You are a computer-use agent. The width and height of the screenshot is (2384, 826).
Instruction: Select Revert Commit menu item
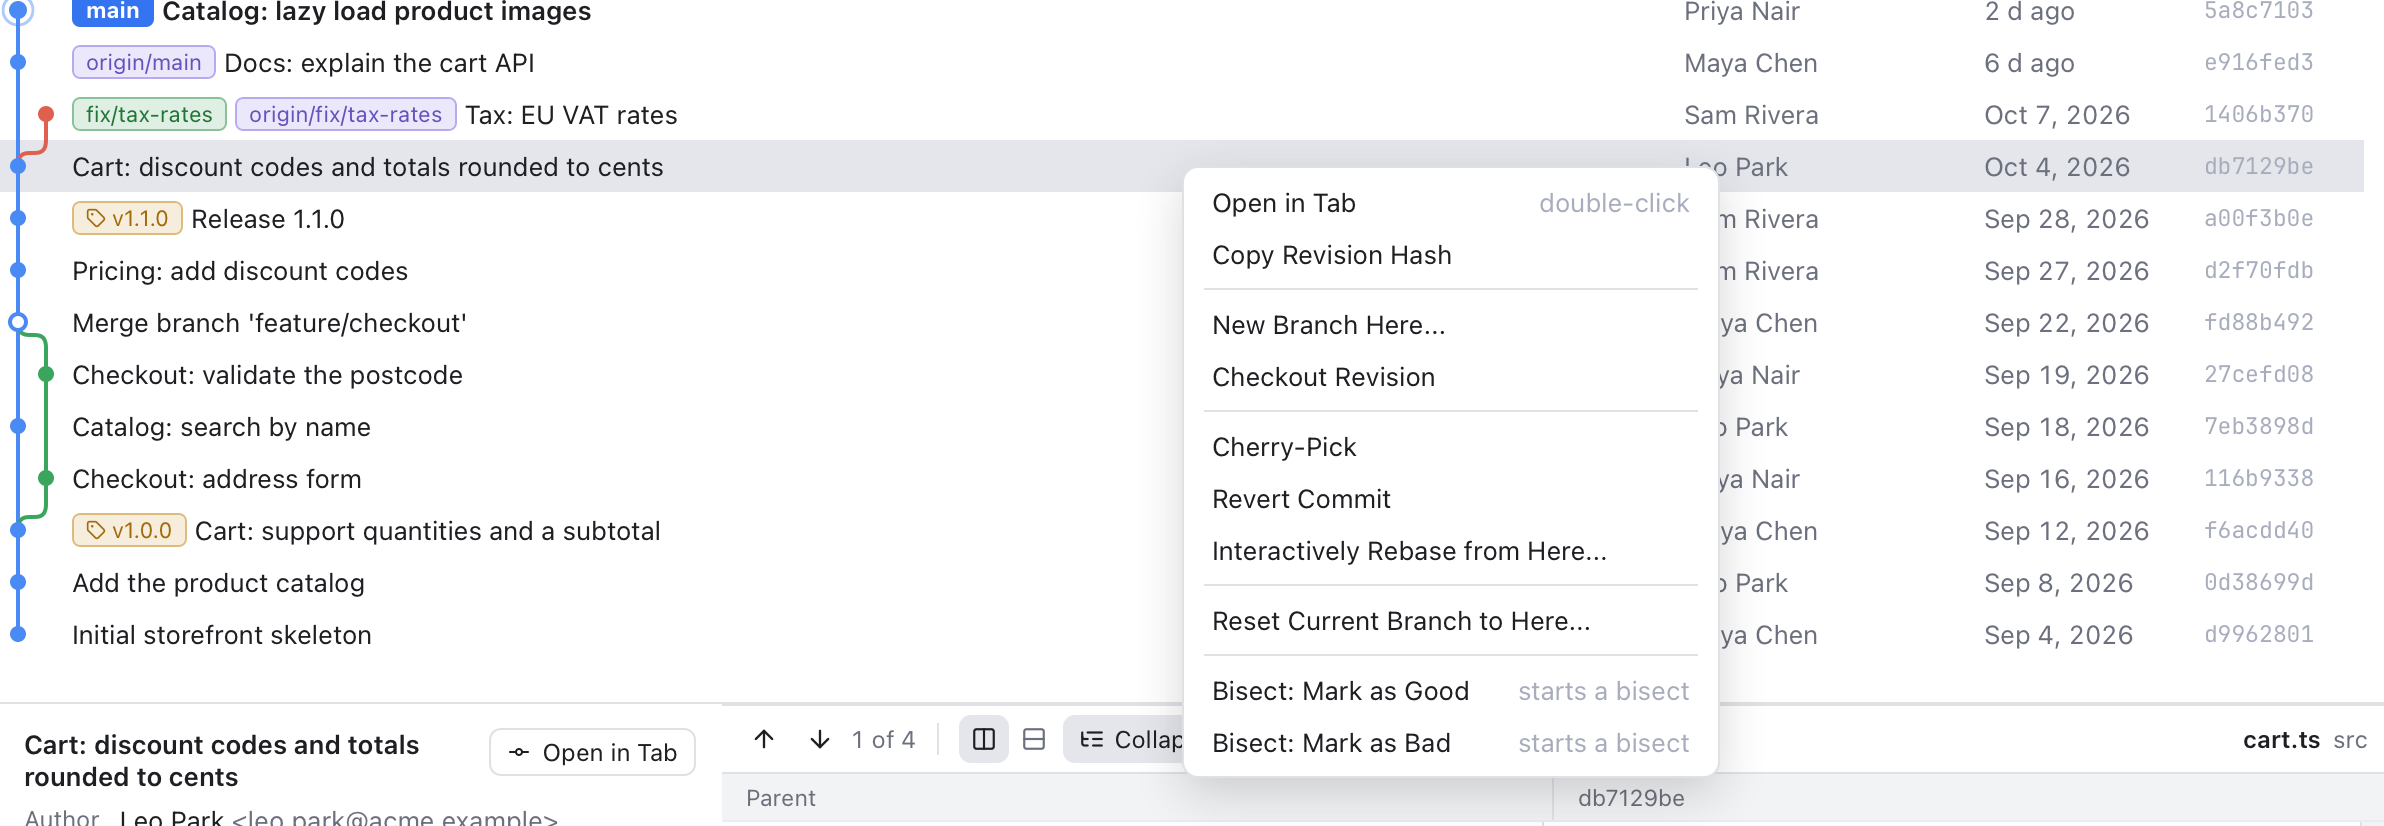pos(1450,499)
